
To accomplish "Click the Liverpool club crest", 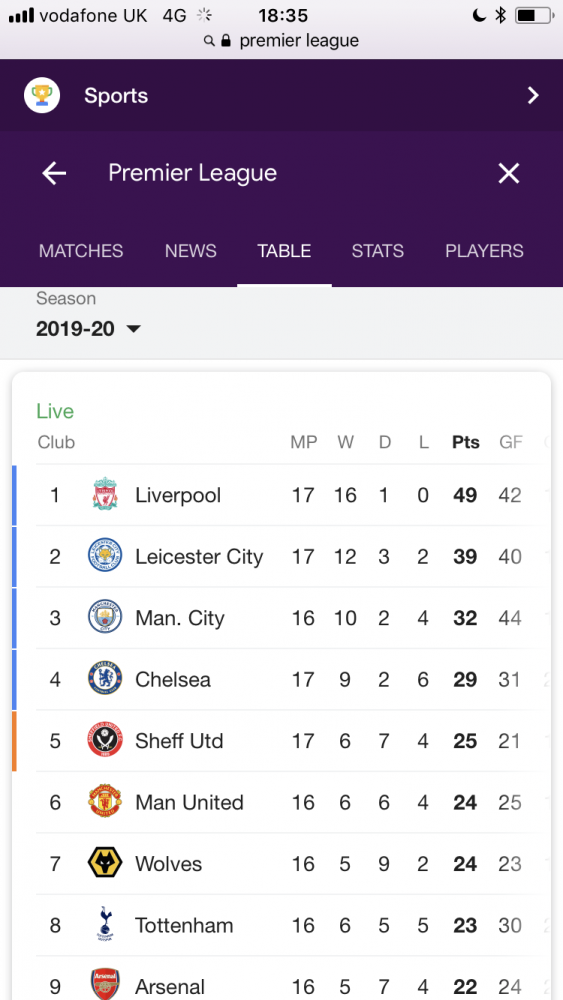I will [105, 494].
